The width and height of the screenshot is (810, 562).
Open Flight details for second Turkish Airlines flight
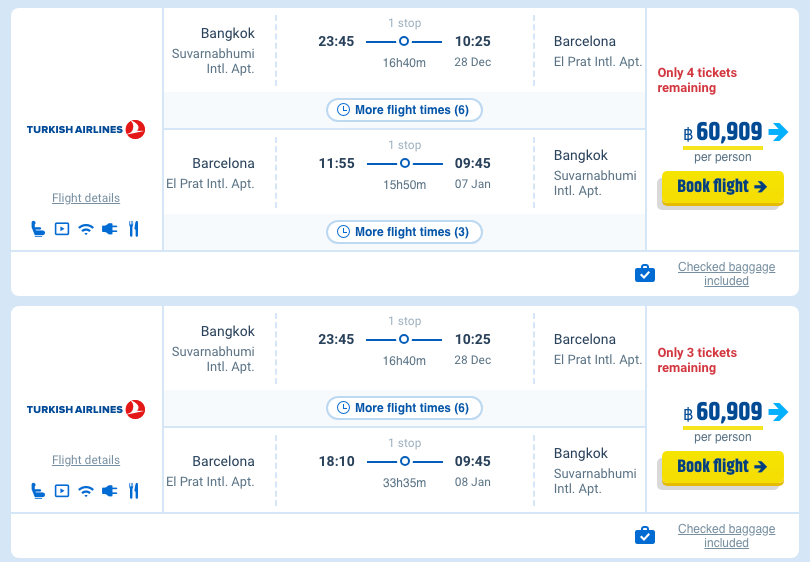point(86,460)
